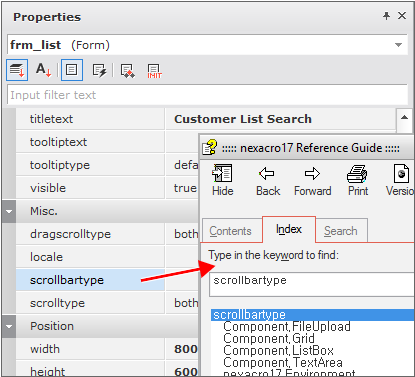Screen dimensions: 415x377
Task: Hide the help navigation pane
Action: click(x=223, y=180)
